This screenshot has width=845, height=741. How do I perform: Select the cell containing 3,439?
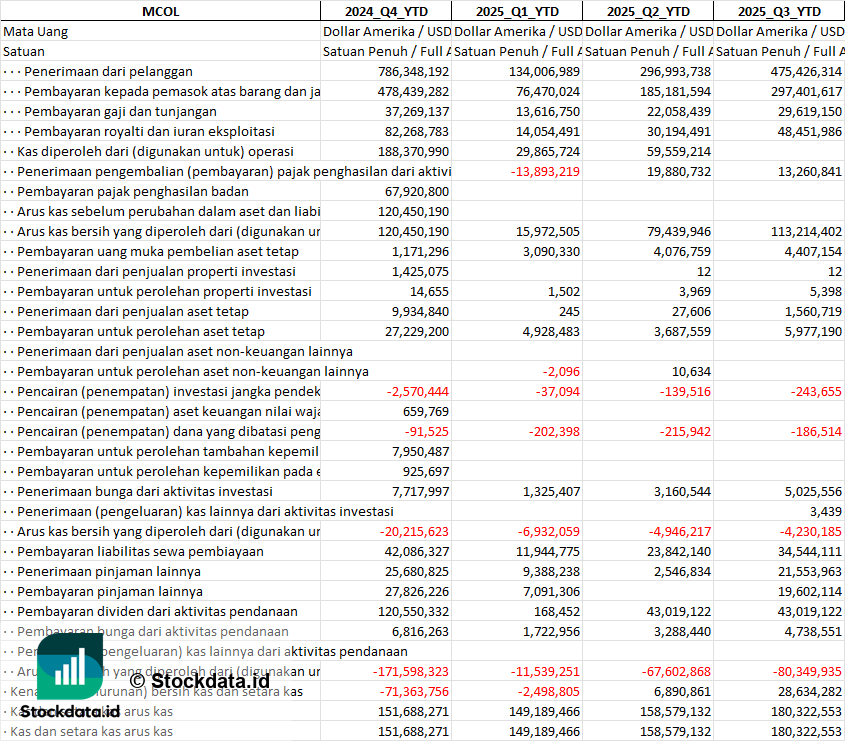[x=825, y=511]
